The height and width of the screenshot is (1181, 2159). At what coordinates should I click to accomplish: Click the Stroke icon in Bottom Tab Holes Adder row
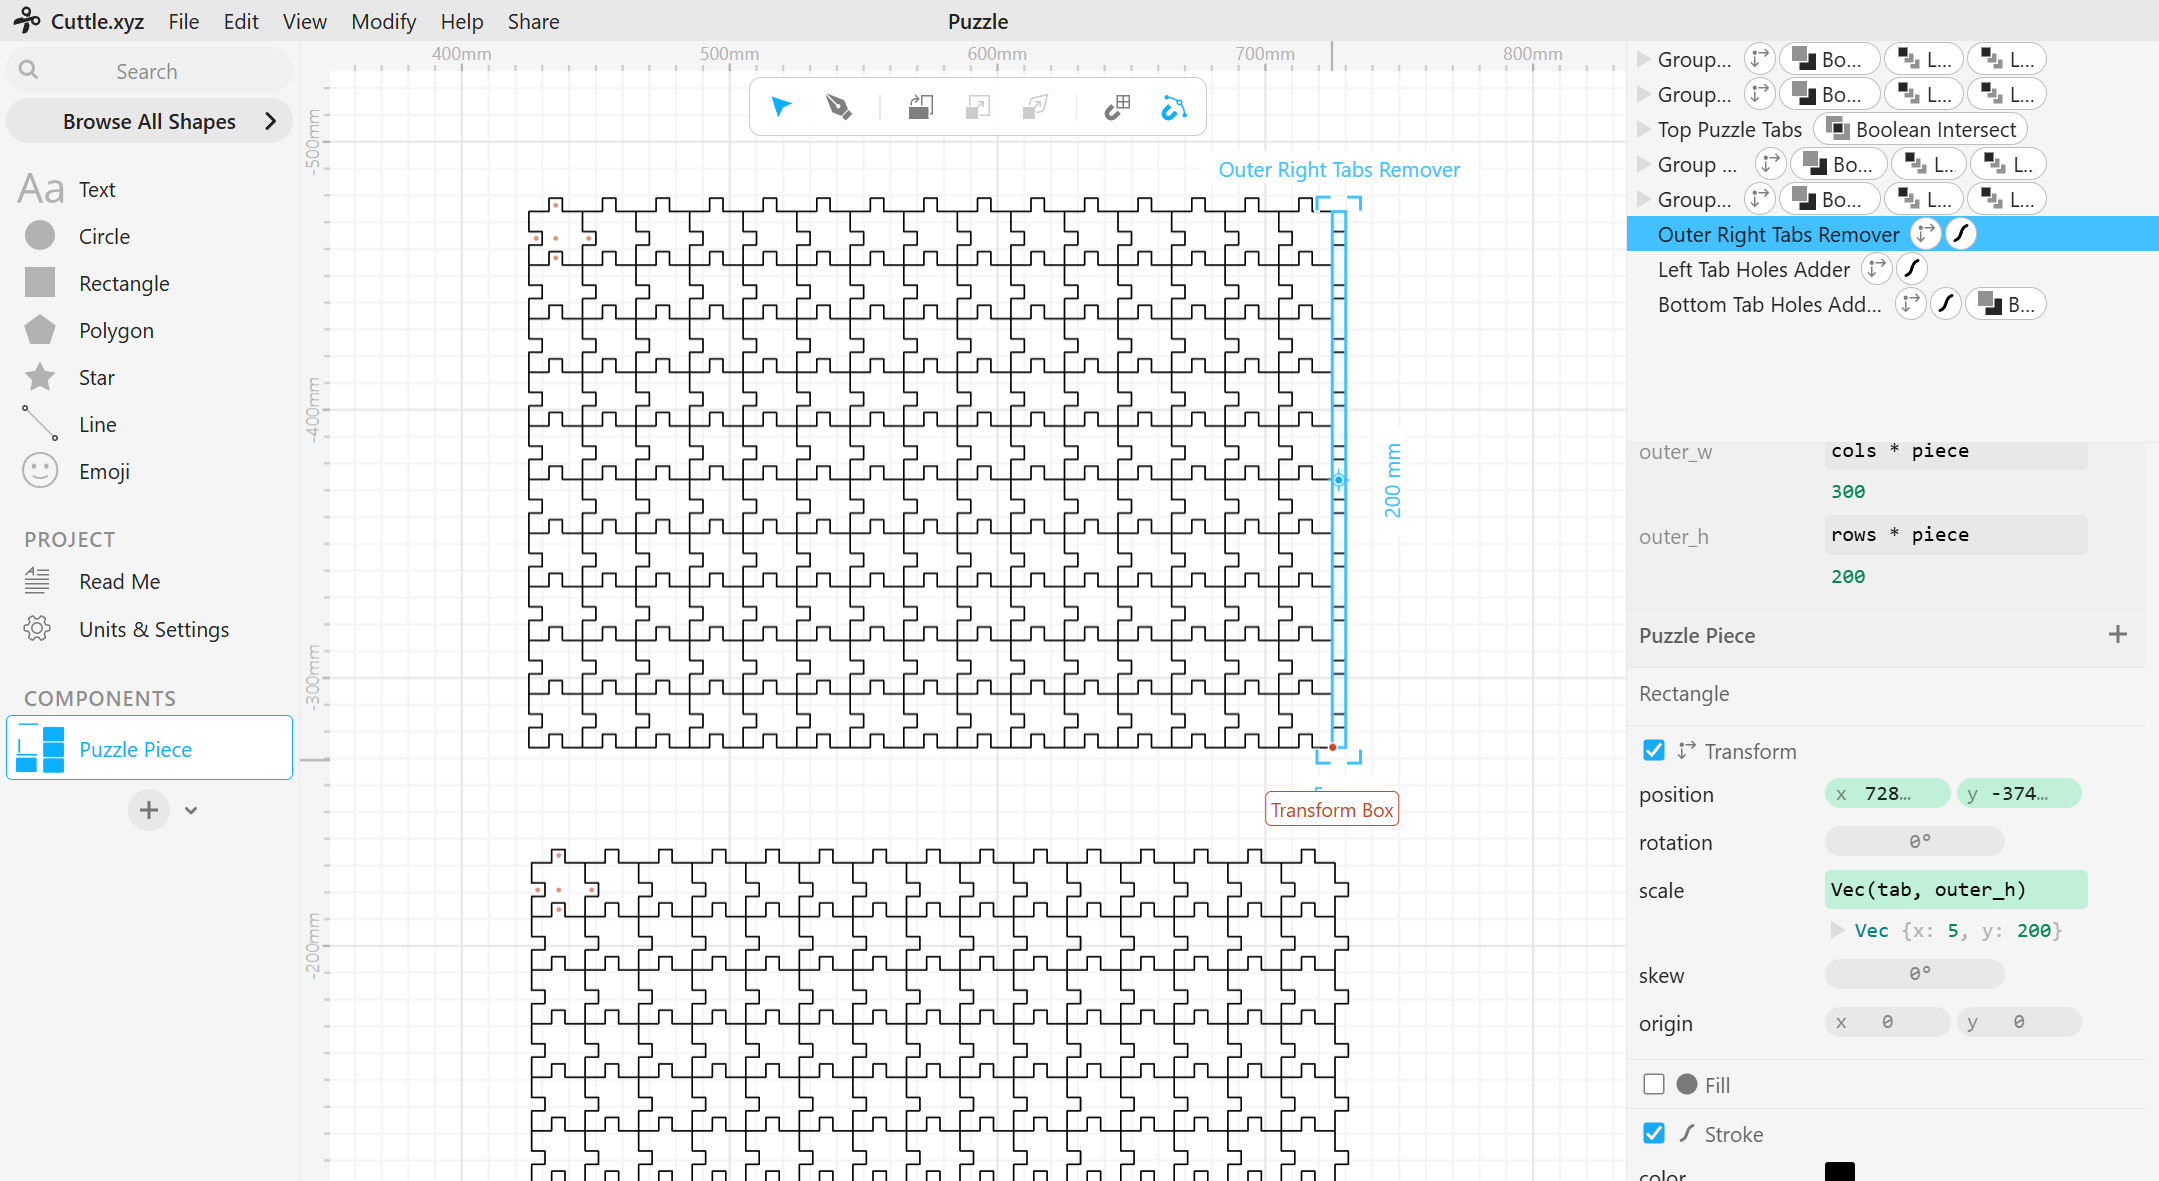1945,304
